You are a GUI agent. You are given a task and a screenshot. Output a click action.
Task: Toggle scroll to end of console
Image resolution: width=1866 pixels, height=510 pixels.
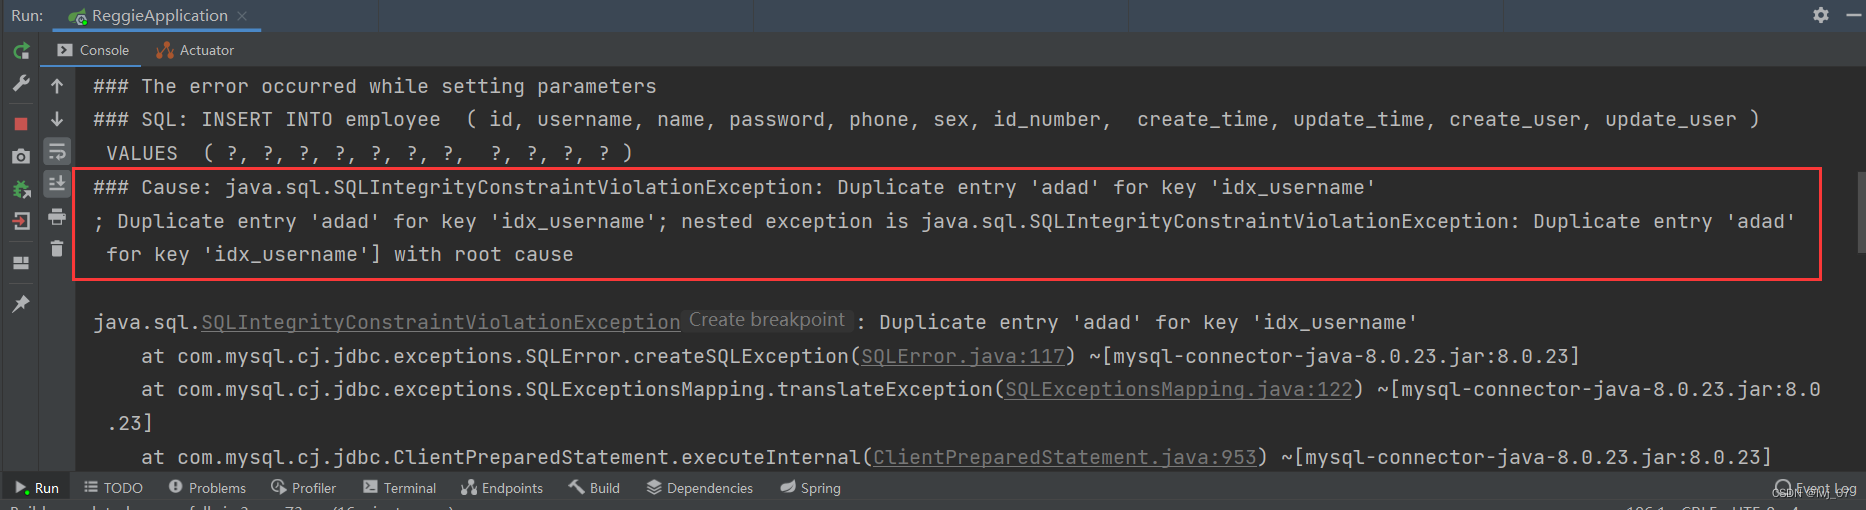(x=57, y=184)
